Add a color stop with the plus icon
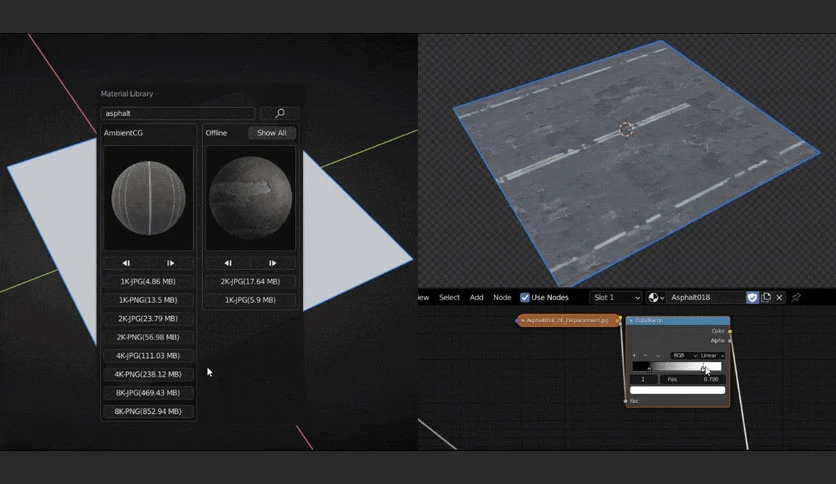836x484 pixels. click(634, 356)
